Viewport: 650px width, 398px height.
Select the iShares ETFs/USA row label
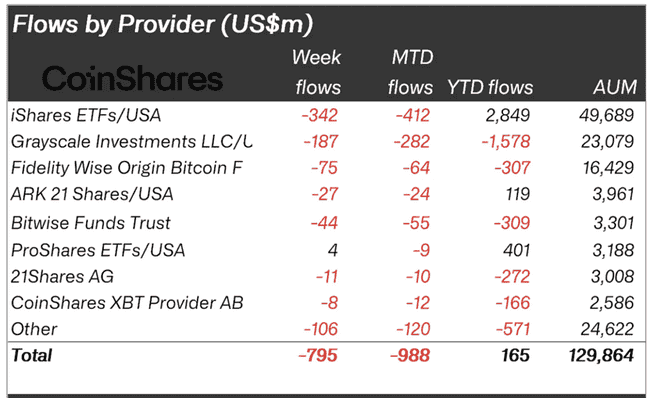86,115
